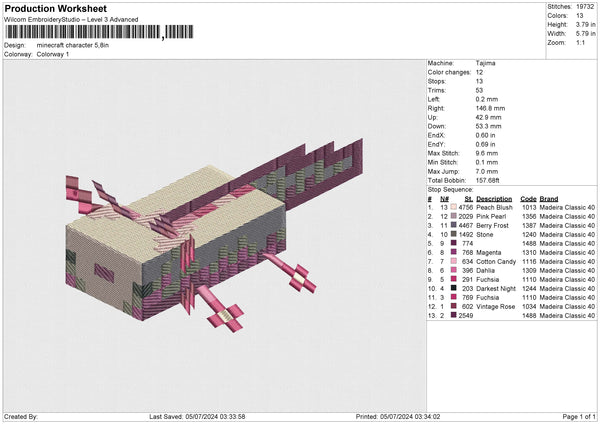
Task: Click the barcode under the worksheet title
Action: [x=99, y=32]
